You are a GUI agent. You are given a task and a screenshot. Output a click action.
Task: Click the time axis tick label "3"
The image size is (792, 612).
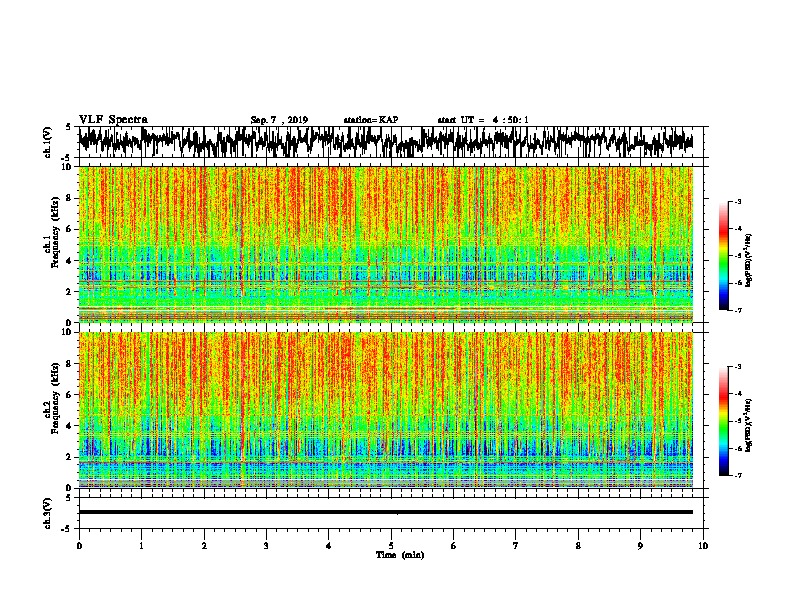pyautogui.click(x=266, y=546)
